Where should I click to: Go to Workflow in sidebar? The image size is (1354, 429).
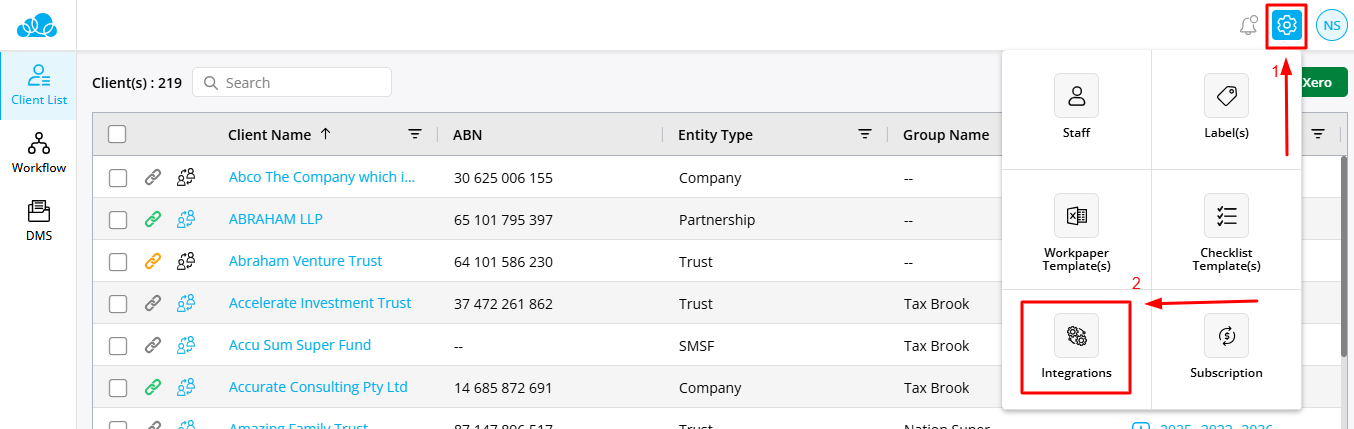tap(39, 153)
